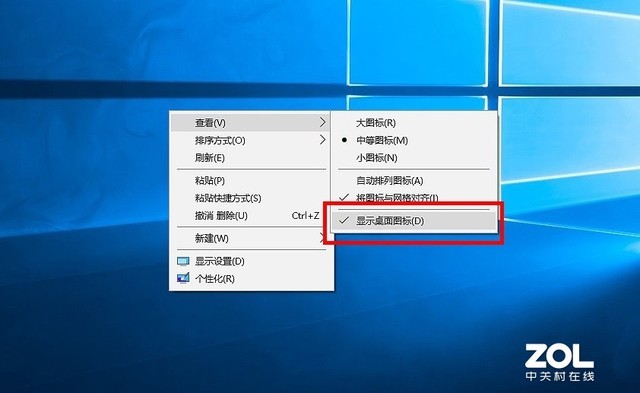Click the personalization icon beside 个性化
The height and width of the screenshot is (393, 640).
[183, 278]
